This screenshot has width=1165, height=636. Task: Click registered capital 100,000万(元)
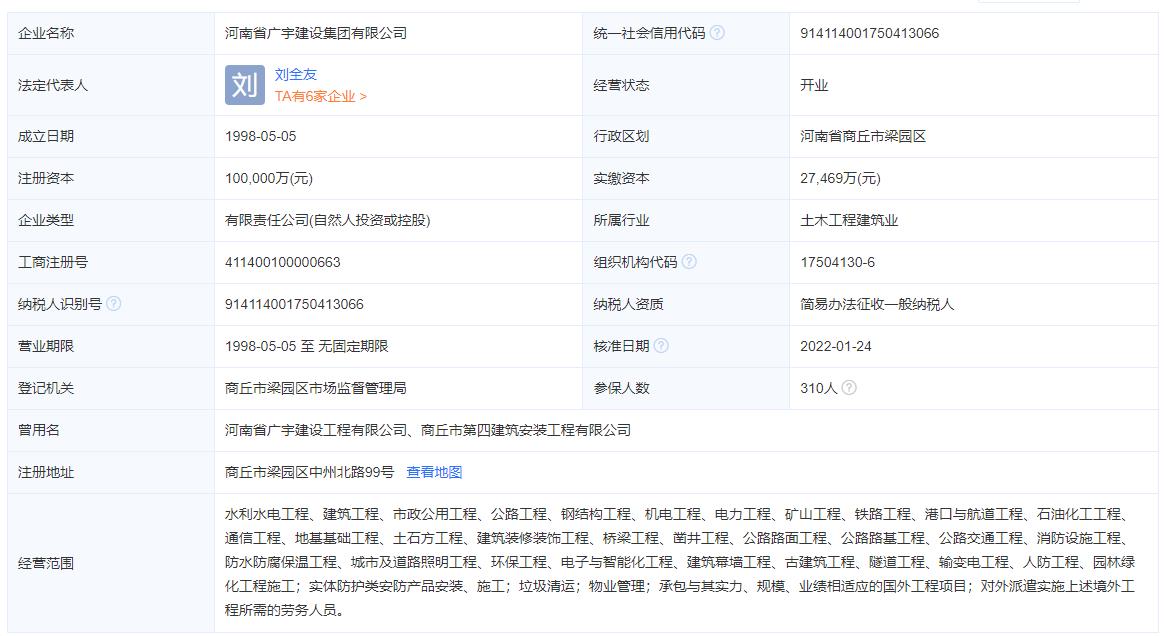pos(269,178)
